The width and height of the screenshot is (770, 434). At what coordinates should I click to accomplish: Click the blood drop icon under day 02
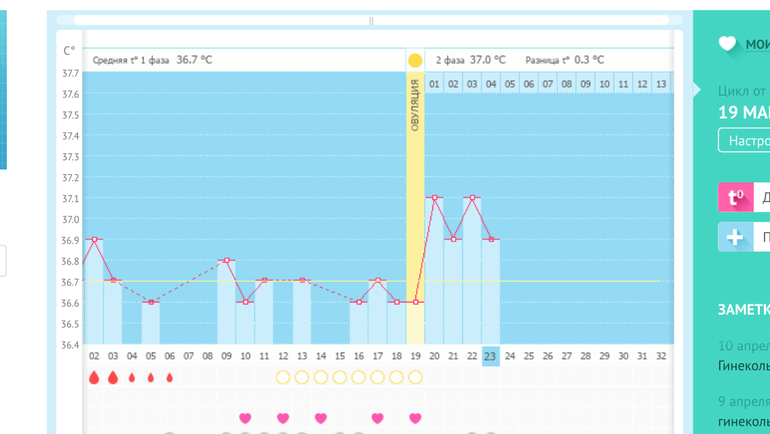(x=94, y=378)
